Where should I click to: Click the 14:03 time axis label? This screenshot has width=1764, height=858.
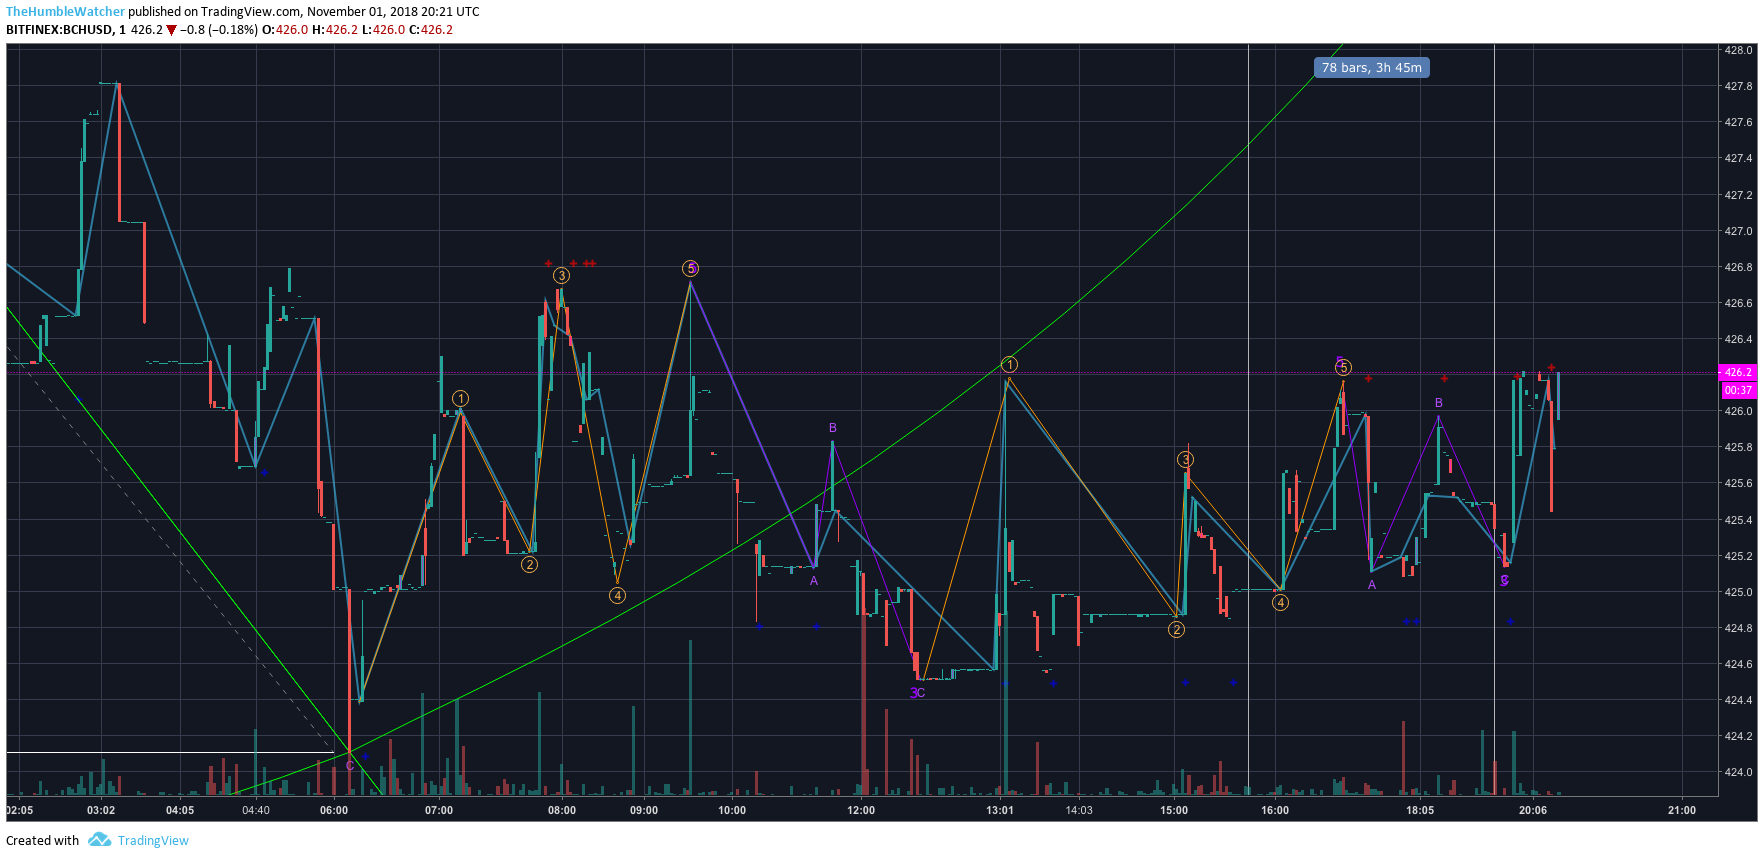(1079, 810)
